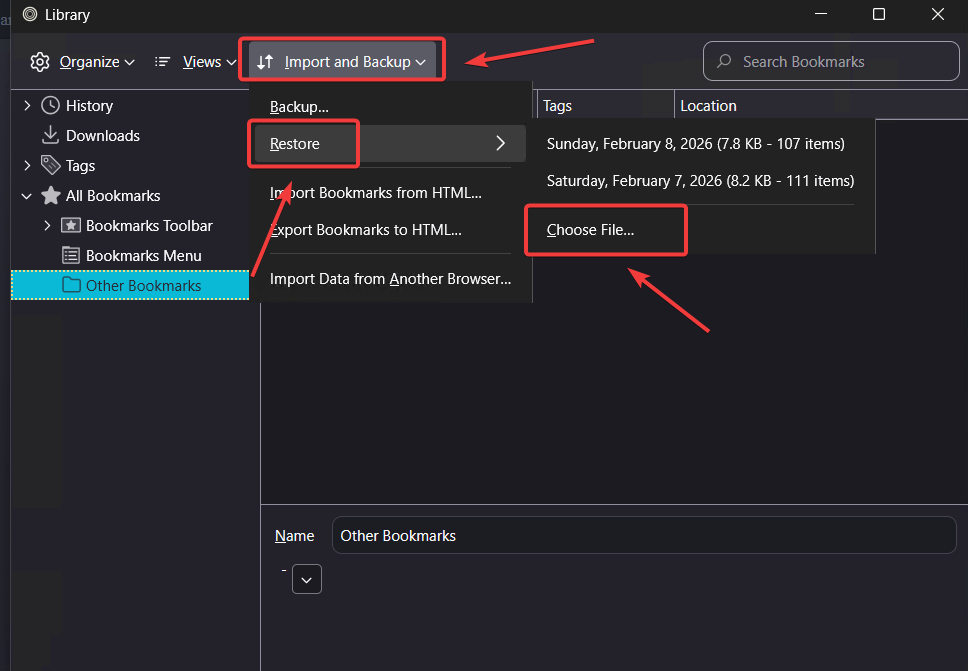Click the Other Bookmarks folder icon
The width and height of the screenshot is (968, 671).
[70, 285]
